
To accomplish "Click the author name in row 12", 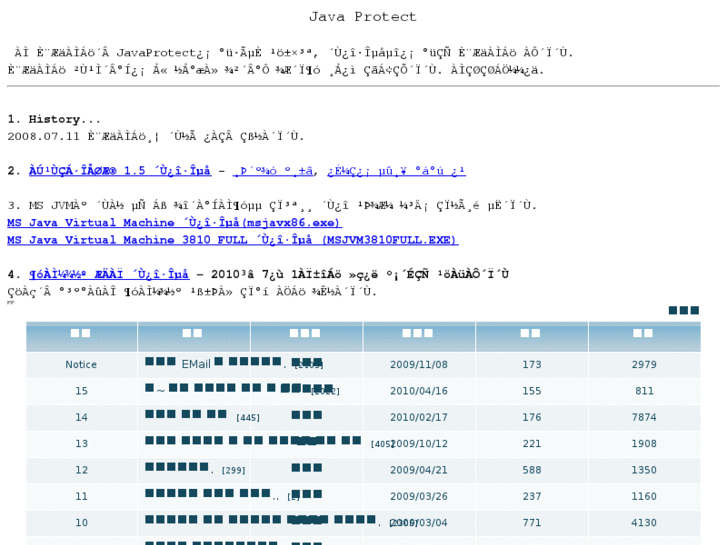I will 306,468.
